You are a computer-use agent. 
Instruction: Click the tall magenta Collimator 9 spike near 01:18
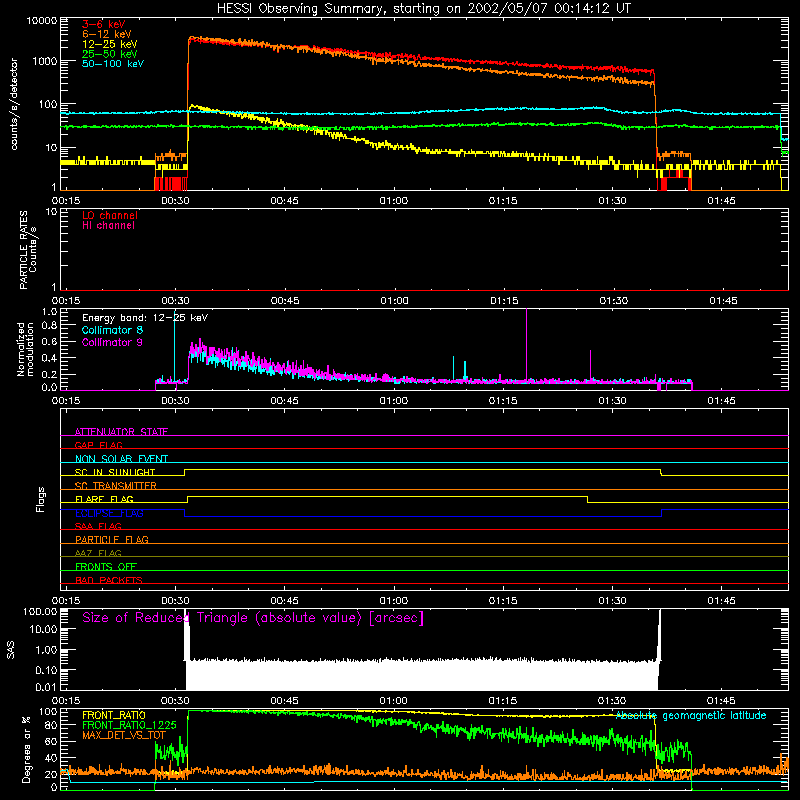click(x=527, y=344)
